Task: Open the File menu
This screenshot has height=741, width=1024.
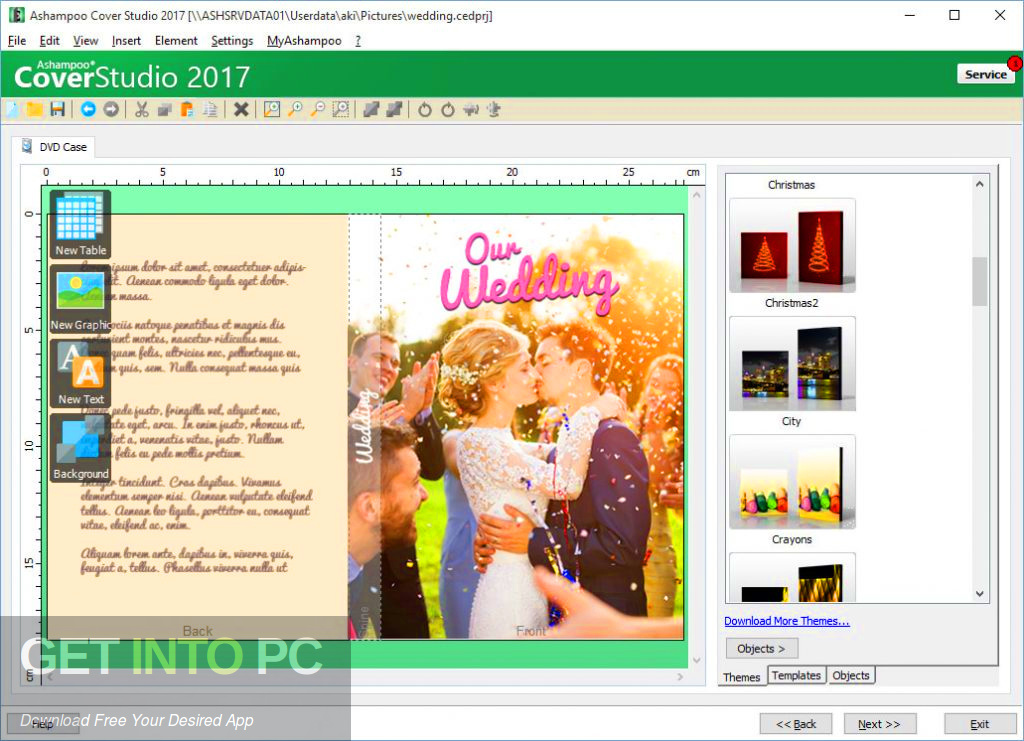Action: click(x=17, y=40)
